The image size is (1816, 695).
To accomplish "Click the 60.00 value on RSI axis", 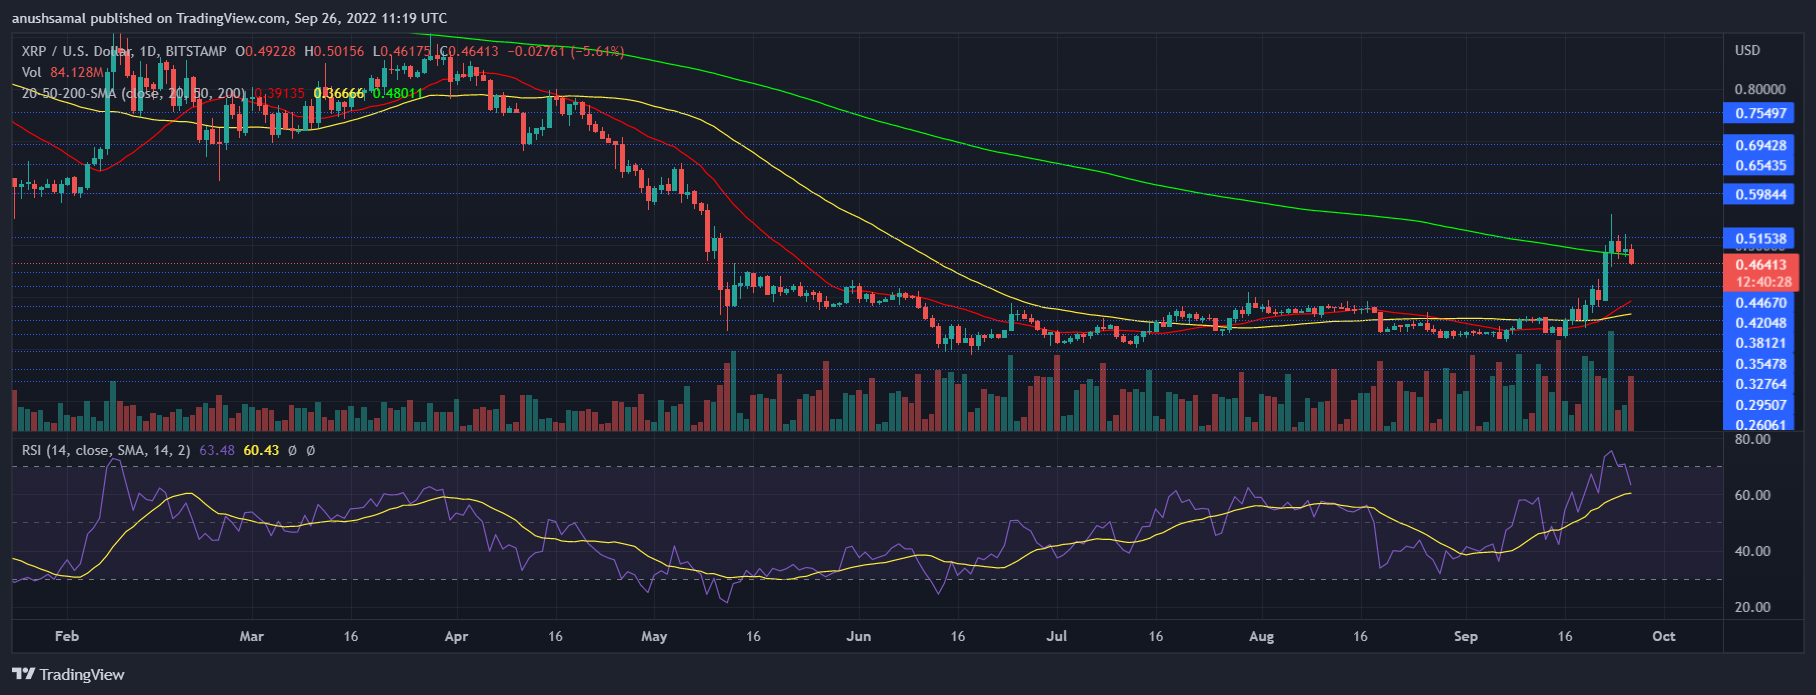I will [1753, 495].
